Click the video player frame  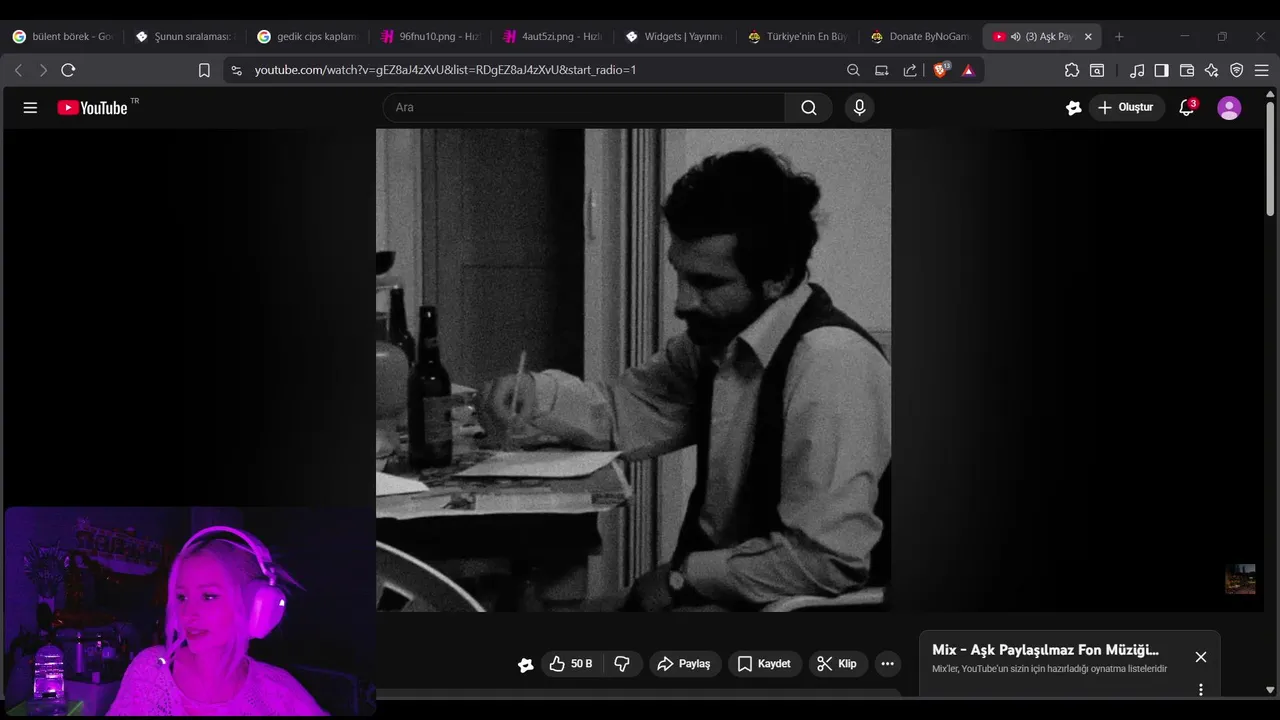pyautogui.click(x=633, y=370)
